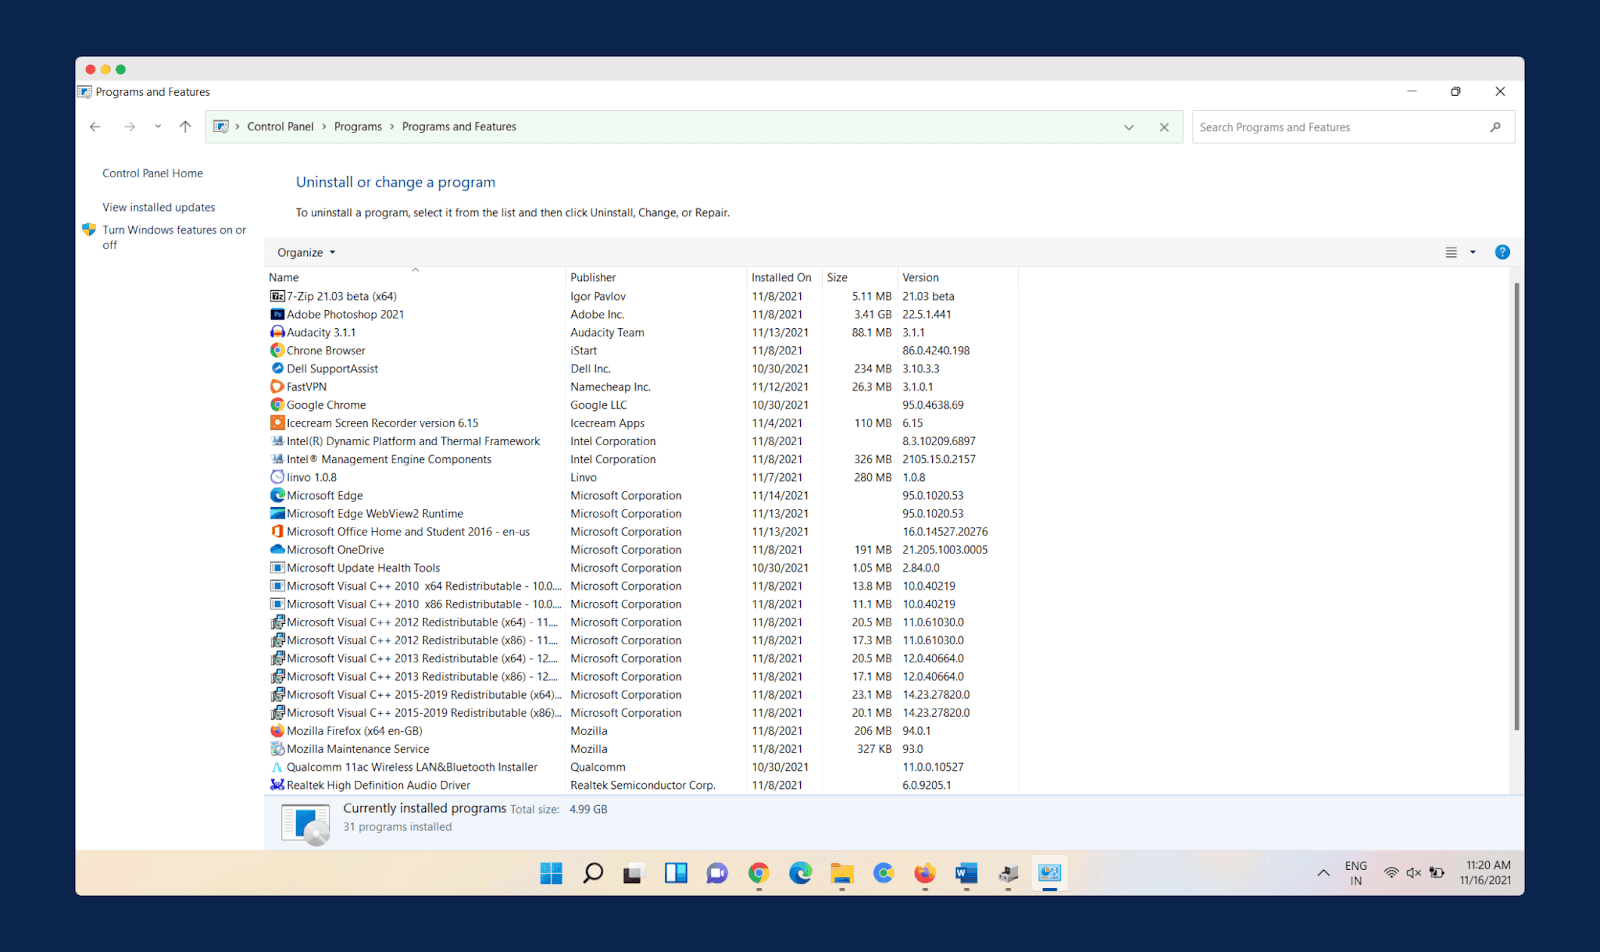Click the Windows Start button
The width and height of the screenshot is (1600, 952).
(x=551, y=873)
